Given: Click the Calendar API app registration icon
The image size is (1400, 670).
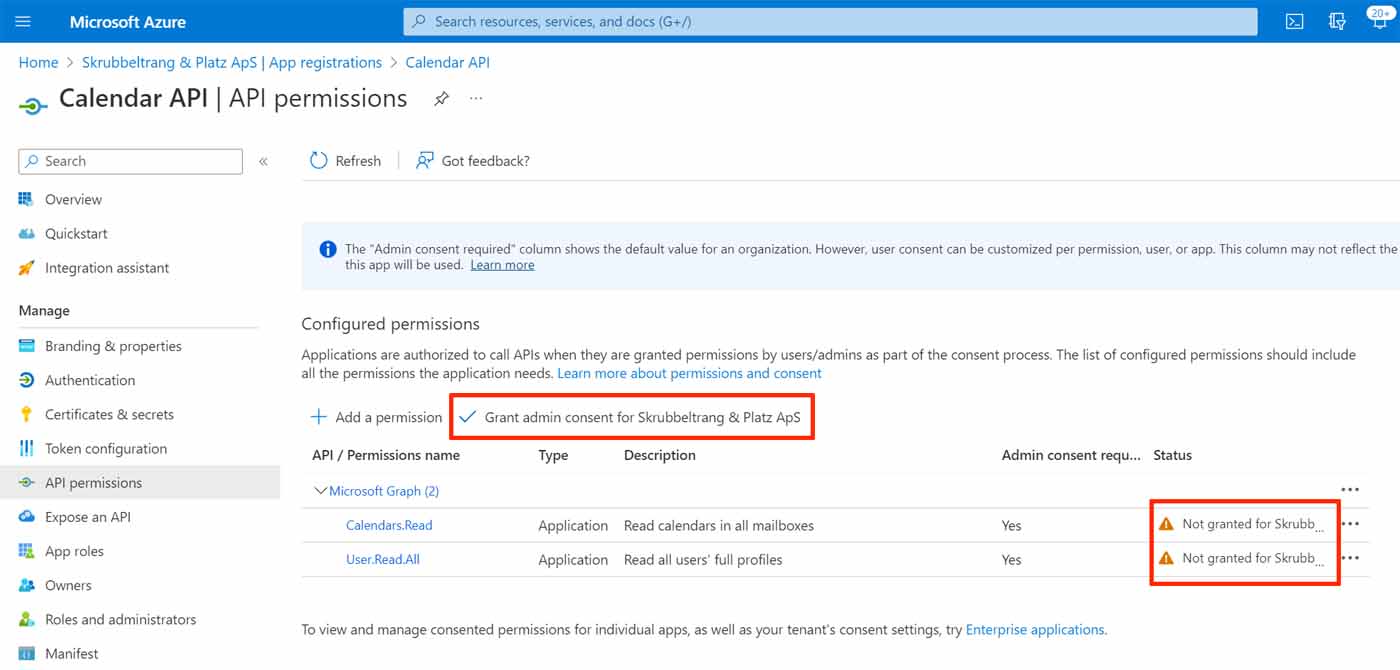Looking at the screenshot, I should [33, 105].
